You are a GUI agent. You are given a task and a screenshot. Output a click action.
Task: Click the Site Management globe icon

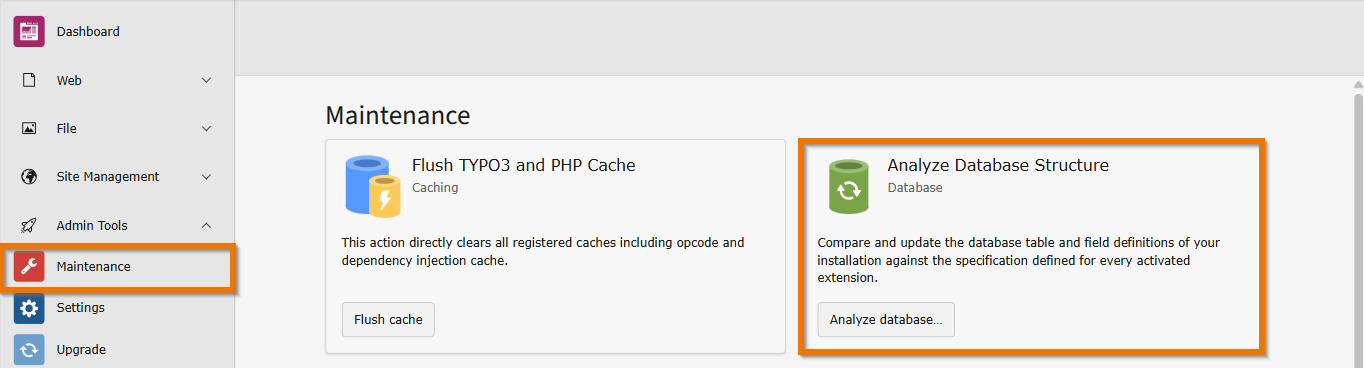click(x=29, y=177)
